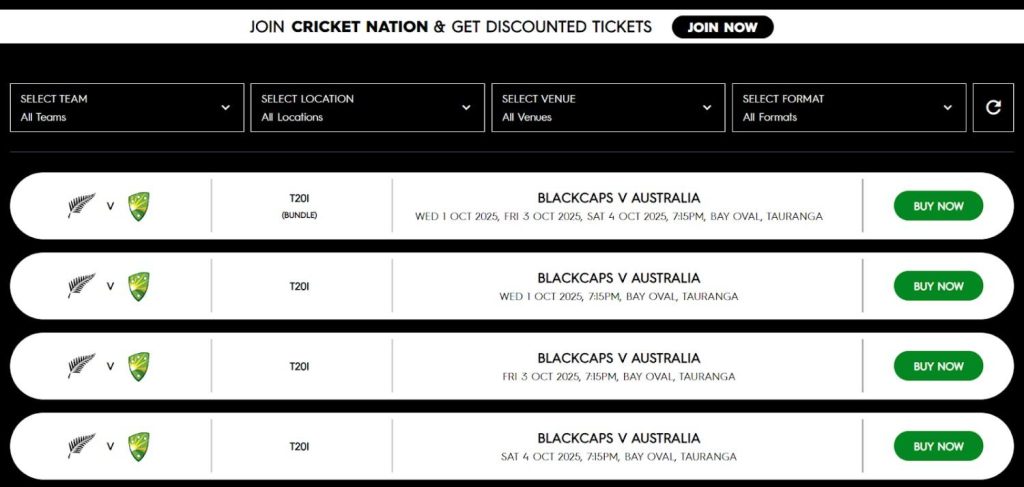Click the silver fern logo in the Wed 1 Oct row
This screenshot has height=487, width=1024.
(81, 286)
